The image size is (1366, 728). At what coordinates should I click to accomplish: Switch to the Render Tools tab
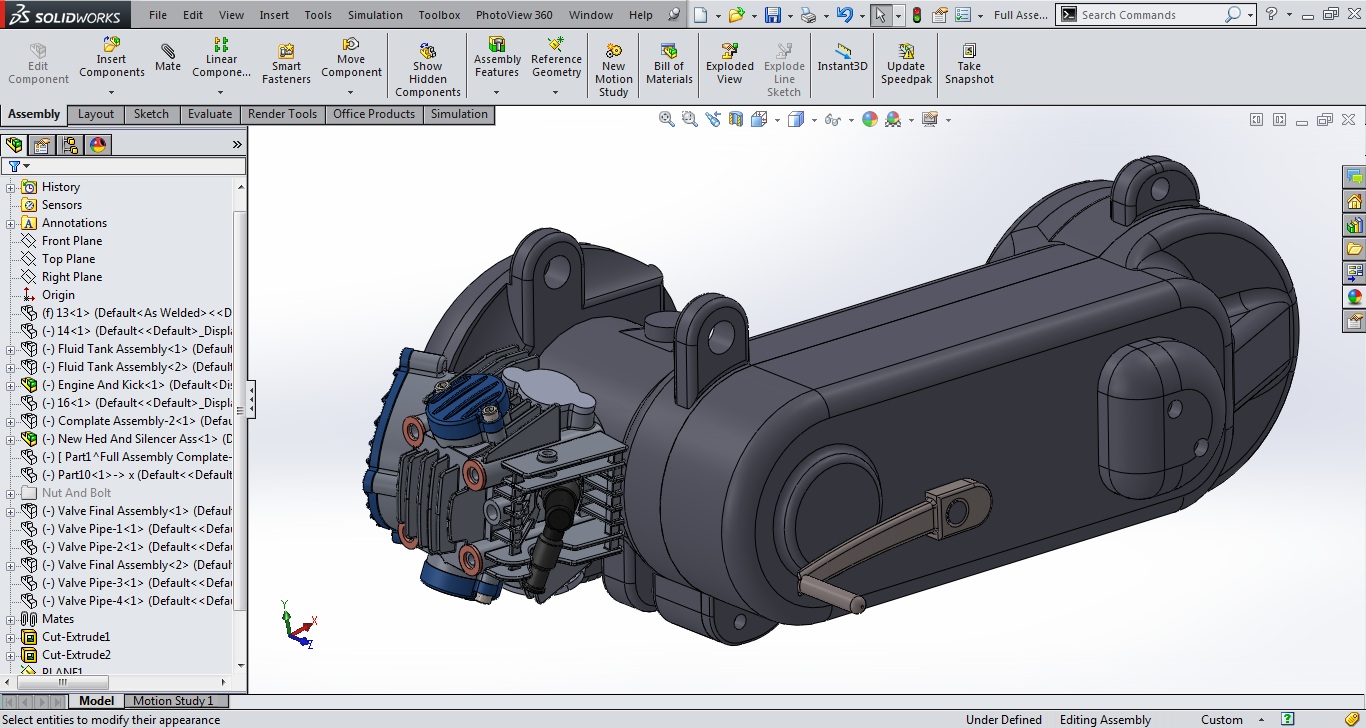(282, 114)
